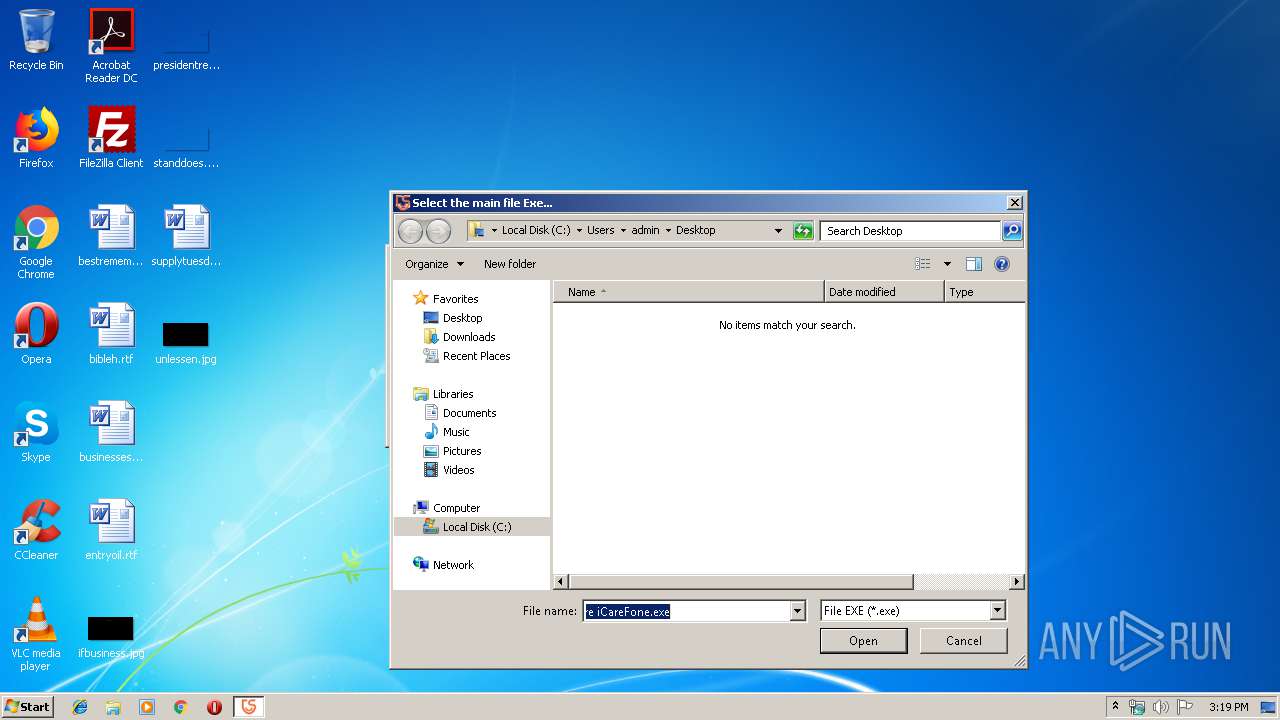
Task: Open the File EXE type filter dropdown
Action: pyautogui.click(x=997, y=611)
